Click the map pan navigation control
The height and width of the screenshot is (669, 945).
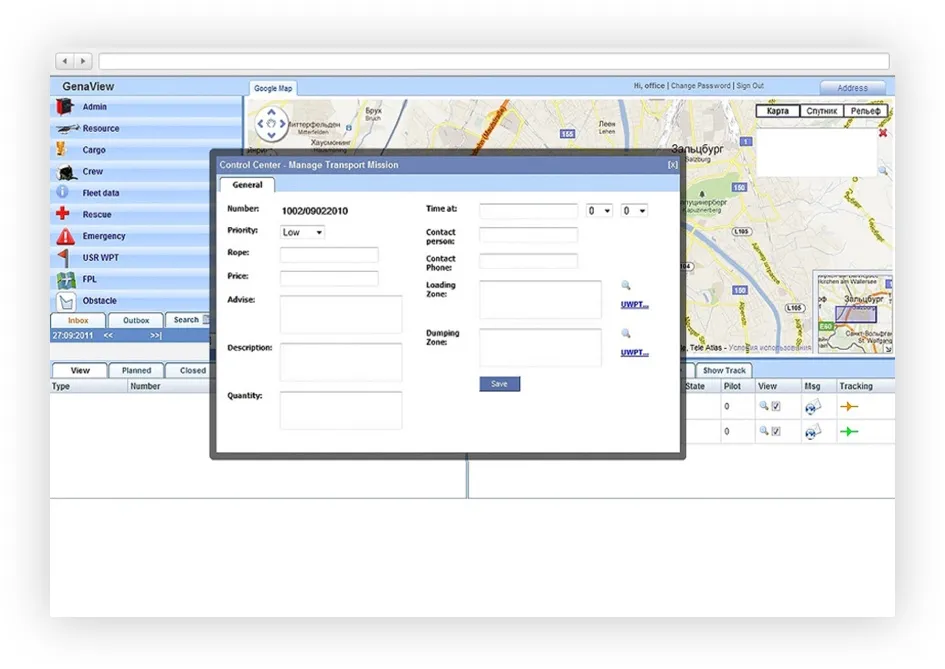point(271,124)
